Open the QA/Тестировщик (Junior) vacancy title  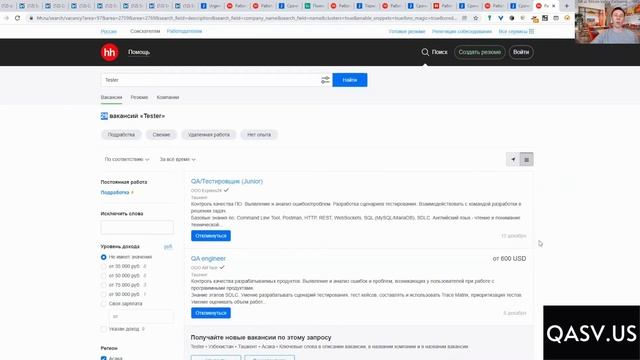[x=227, y=181]
